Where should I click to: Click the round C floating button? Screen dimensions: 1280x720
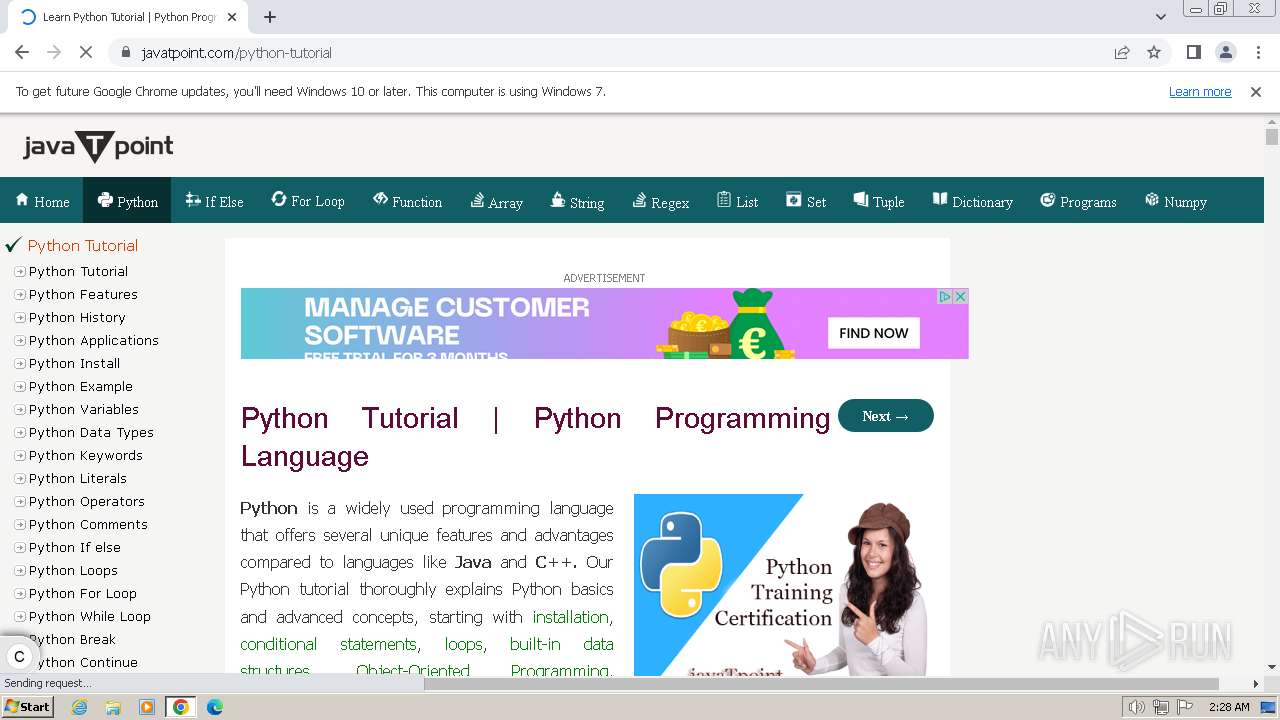(x=19, y=657)
